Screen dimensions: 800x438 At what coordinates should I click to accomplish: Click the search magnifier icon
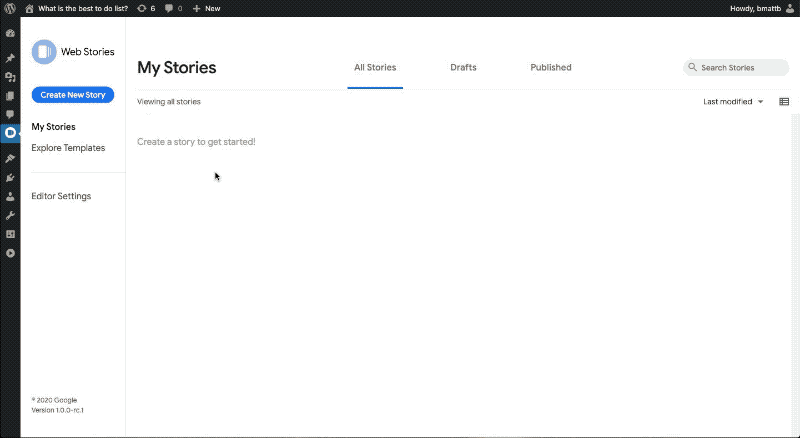click(x=692, y=67)
